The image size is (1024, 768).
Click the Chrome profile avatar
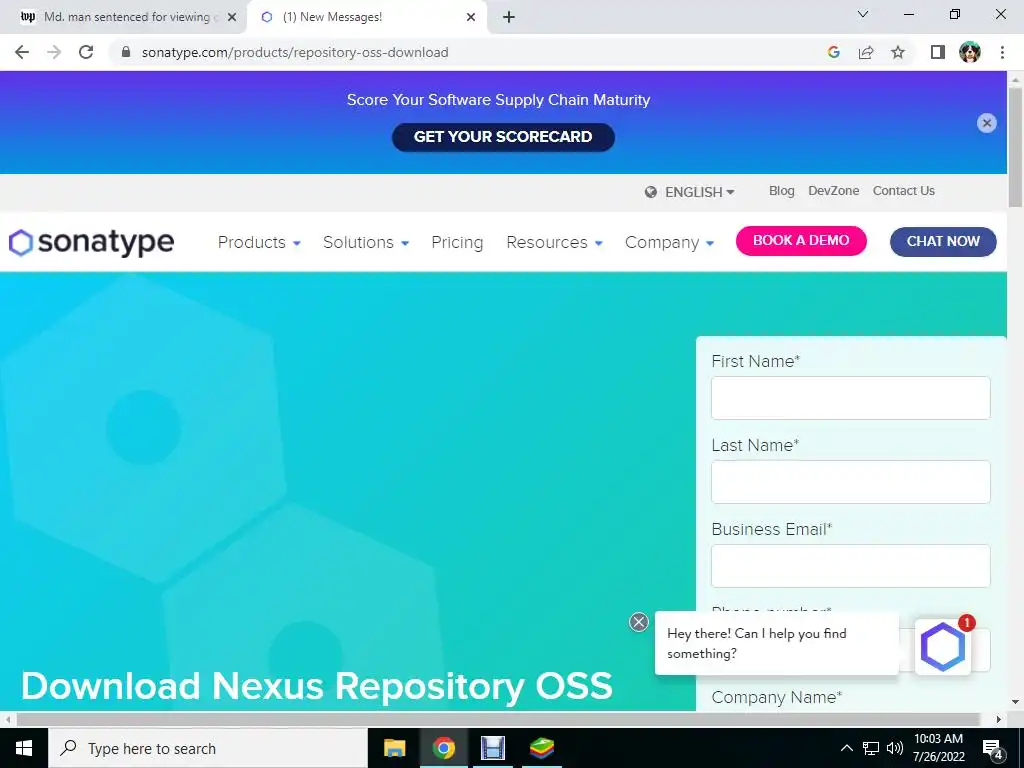[970, 52]
